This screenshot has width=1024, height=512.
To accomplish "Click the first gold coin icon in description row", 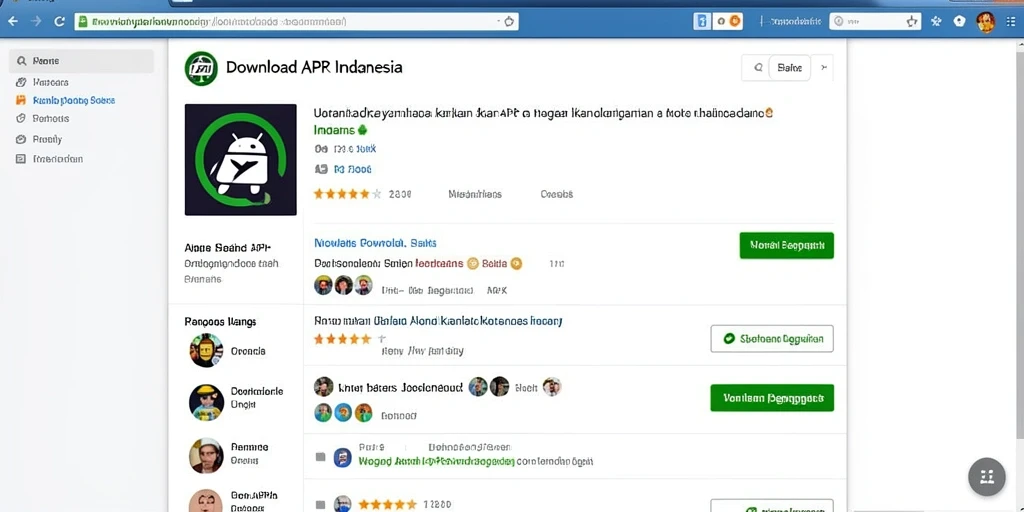I will (474, 264).
